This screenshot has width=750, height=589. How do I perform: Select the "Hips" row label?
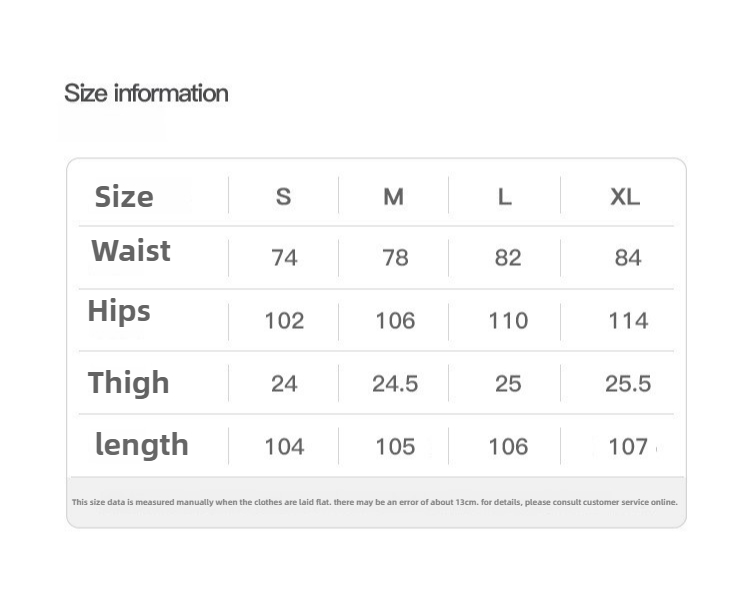coord(119,311)
